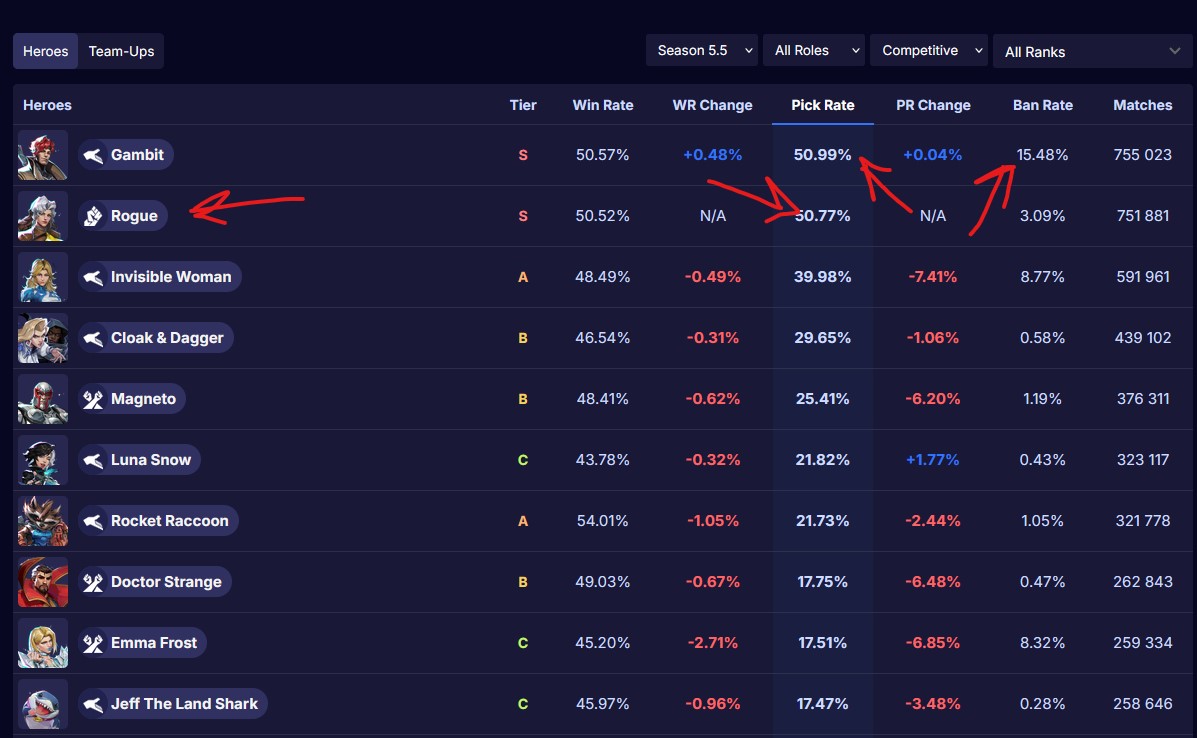Open the Luna Snow name link

[151, 460]
